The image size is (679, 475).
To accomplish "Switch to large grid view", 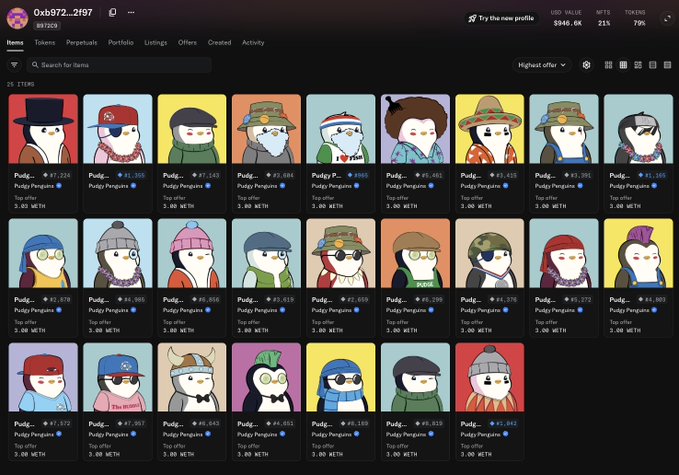I will click(x=608, y=65).
